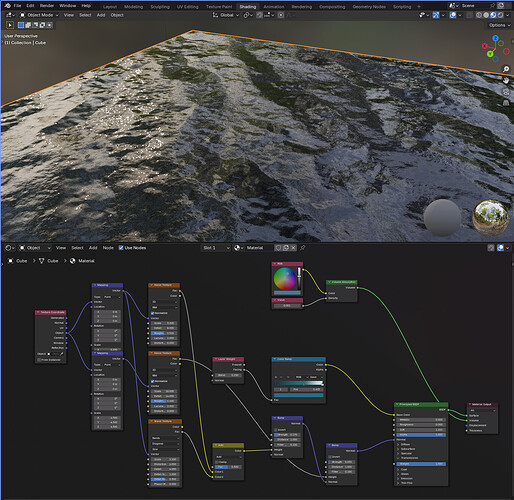Toggle Clamp checkbox in the Add mix node
514x500 pixels.
217,462
